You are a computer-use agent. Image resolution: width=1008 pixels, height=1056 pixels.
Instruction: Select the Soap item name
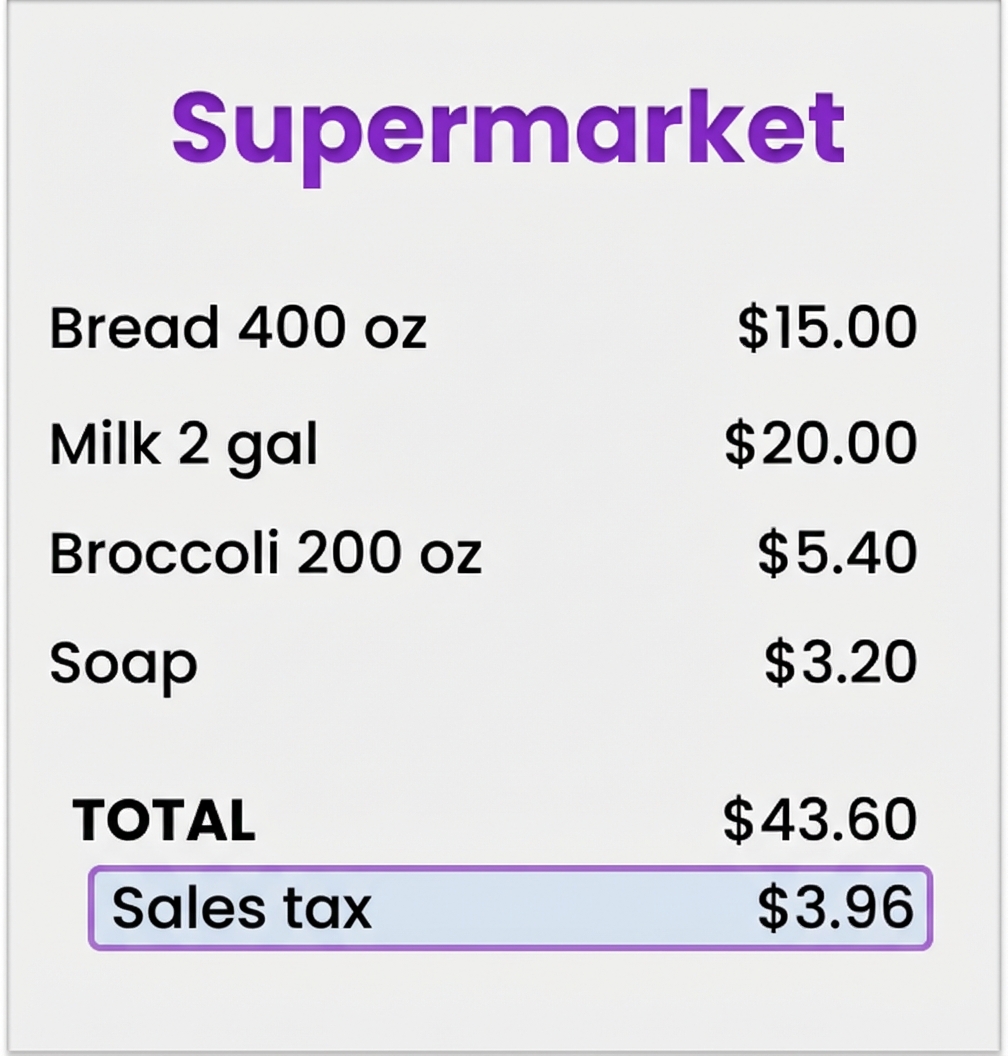click(123, 664)
